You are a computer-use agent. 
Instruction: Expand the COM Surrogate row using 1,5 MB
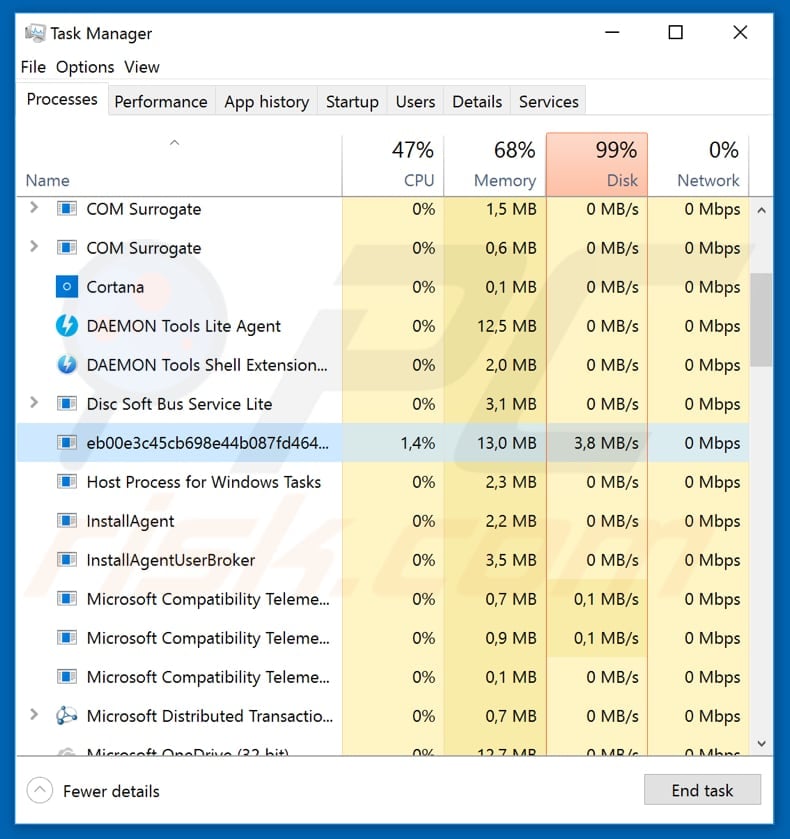pos(34,208)
